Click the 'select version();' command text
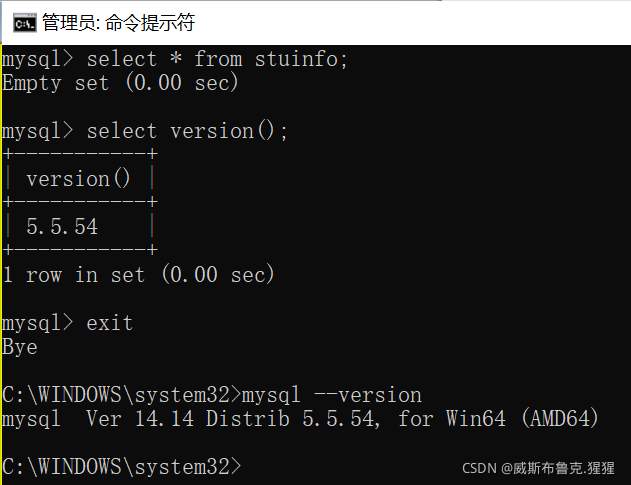 [x=187, y=131]
